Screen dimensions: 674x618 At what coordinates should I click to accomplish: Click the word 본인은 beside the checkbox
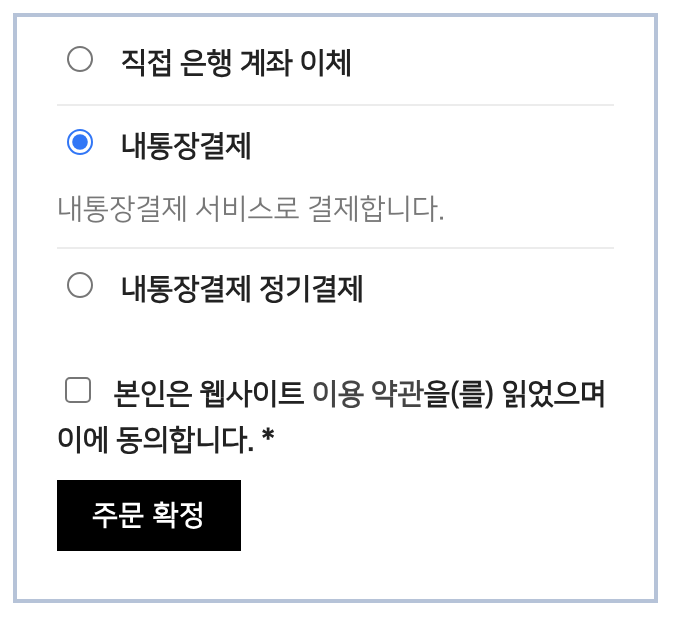[x=152, y=394]
